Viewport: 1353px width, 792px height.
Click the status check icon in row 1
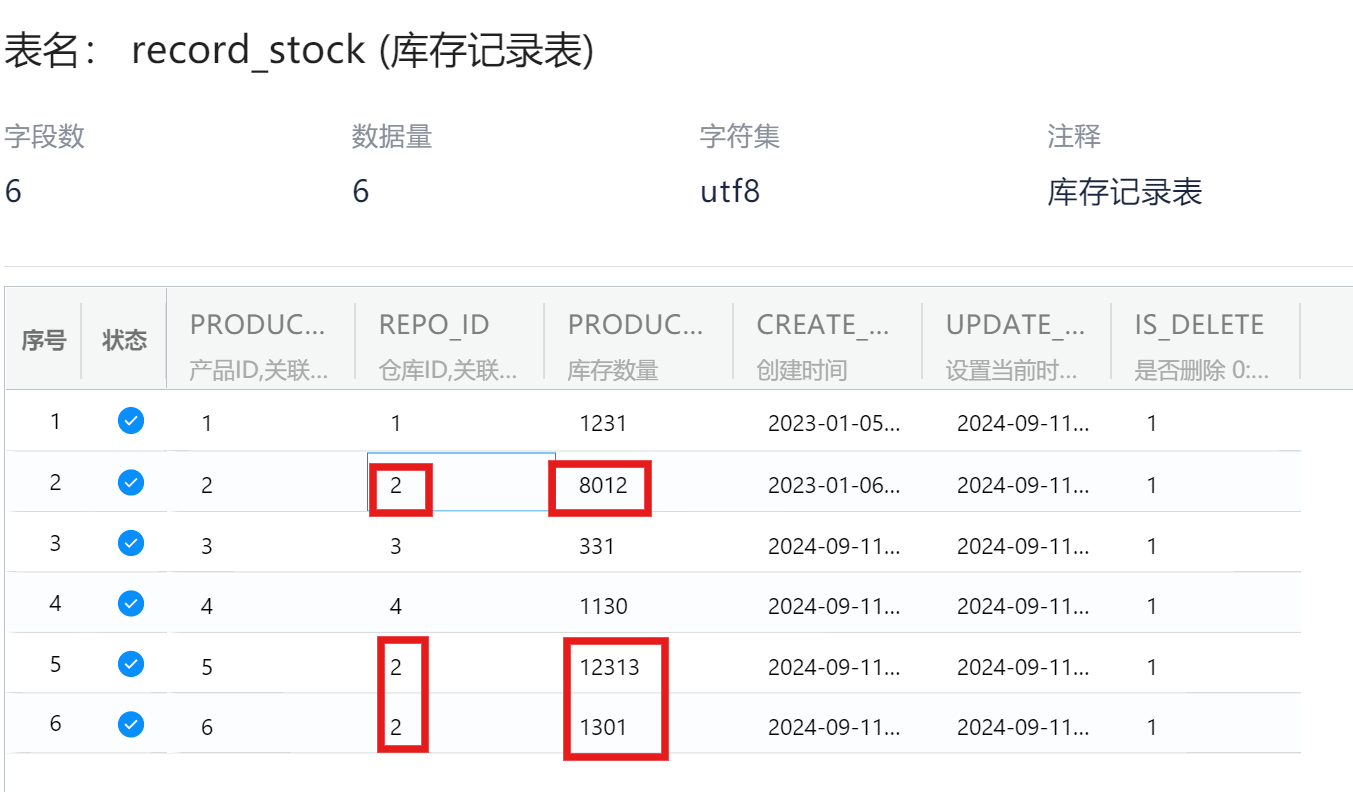(130, 421)
